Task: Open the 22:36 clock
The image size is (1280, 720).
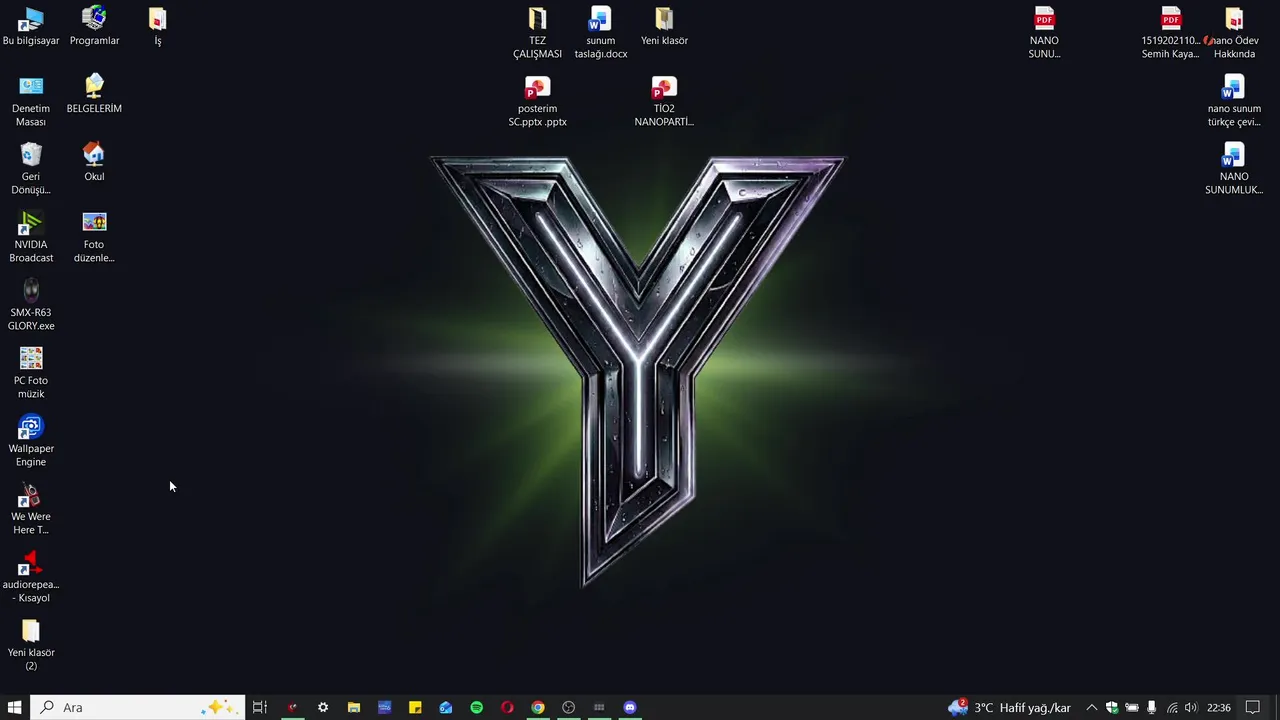Action: 1218,707
